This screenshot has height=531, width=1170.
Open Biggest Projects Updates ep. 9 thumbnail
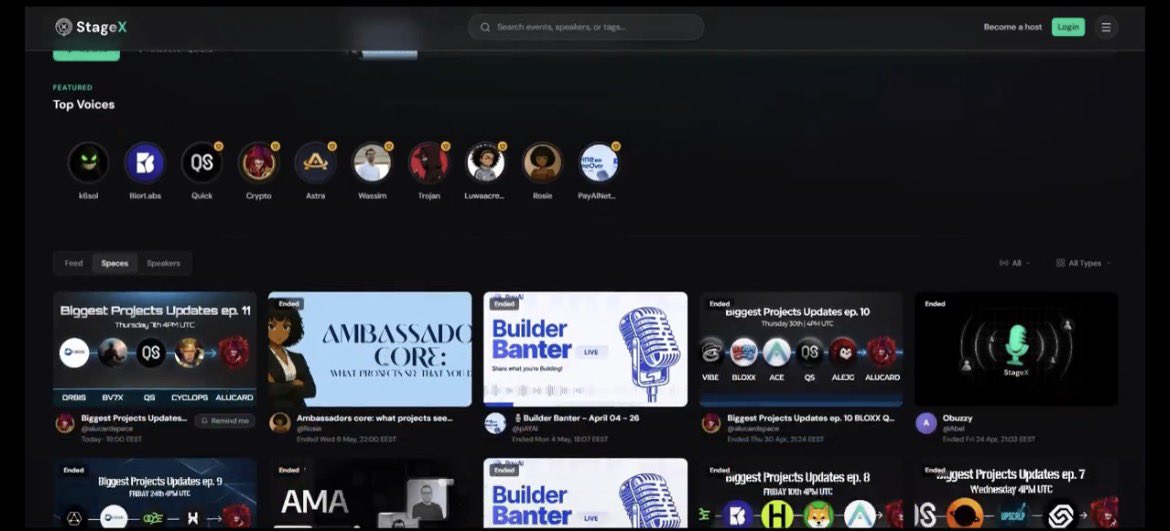(x=155, y=494)
